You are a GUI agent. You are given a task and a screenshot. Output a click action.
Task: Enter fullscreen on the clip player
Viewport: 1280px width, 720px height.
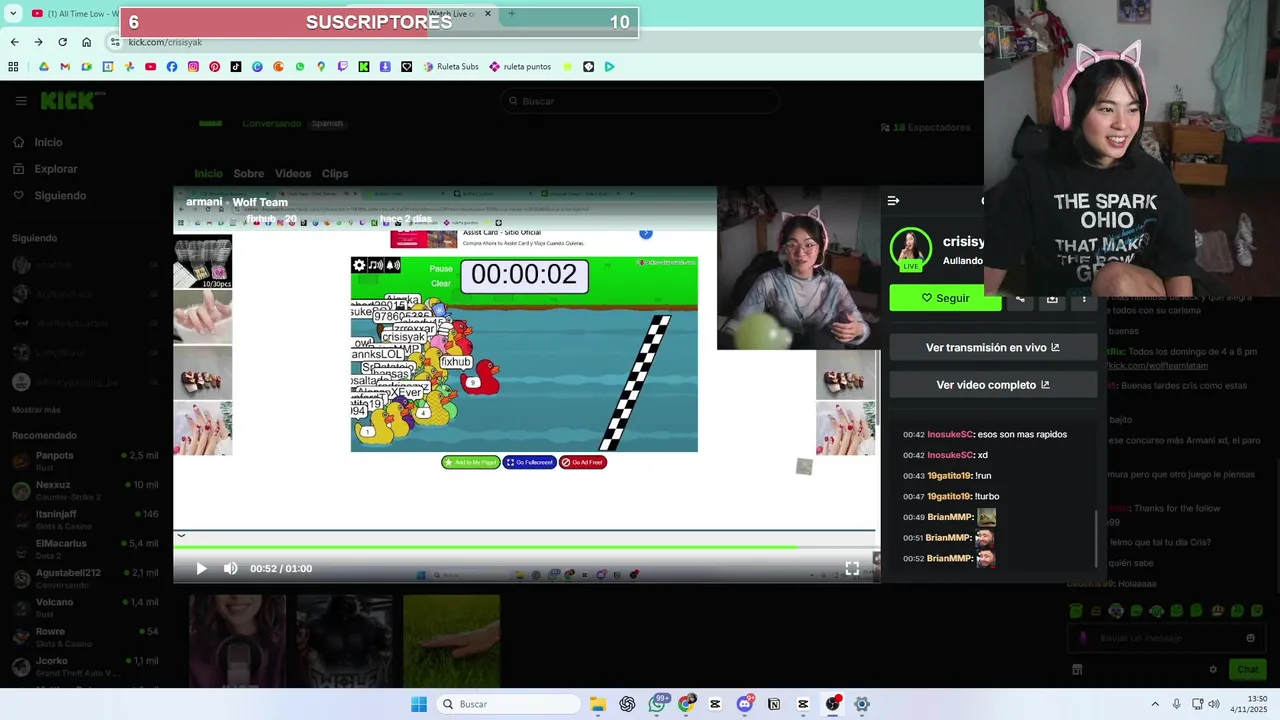852,568
